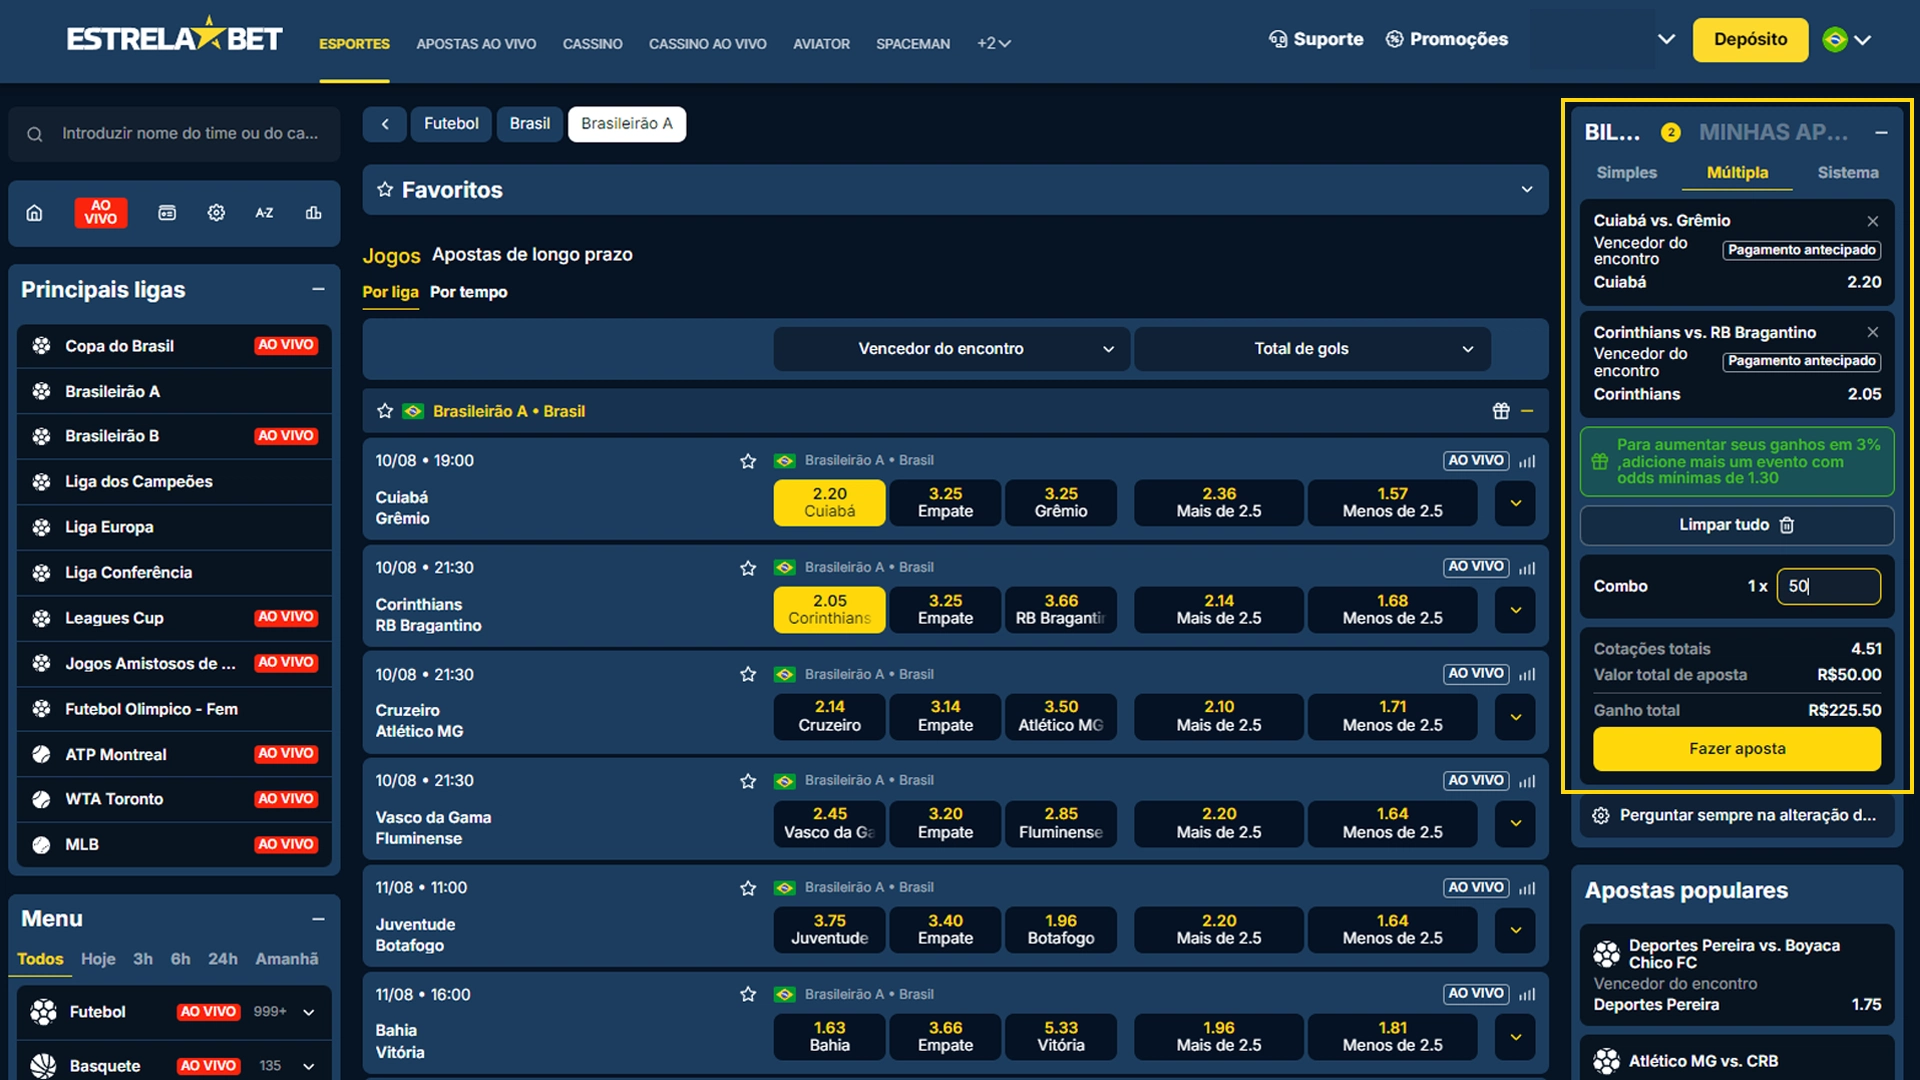
Task: Open Suporte headset link
Action: click(x=1316, y=39)
